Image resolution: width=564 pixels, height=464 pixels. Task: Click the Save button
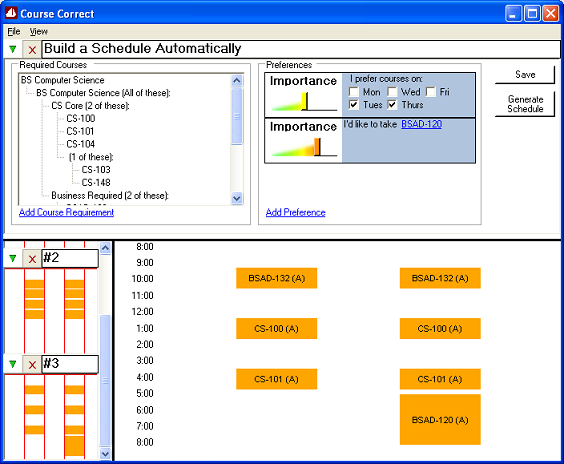[x=525, y=74]
